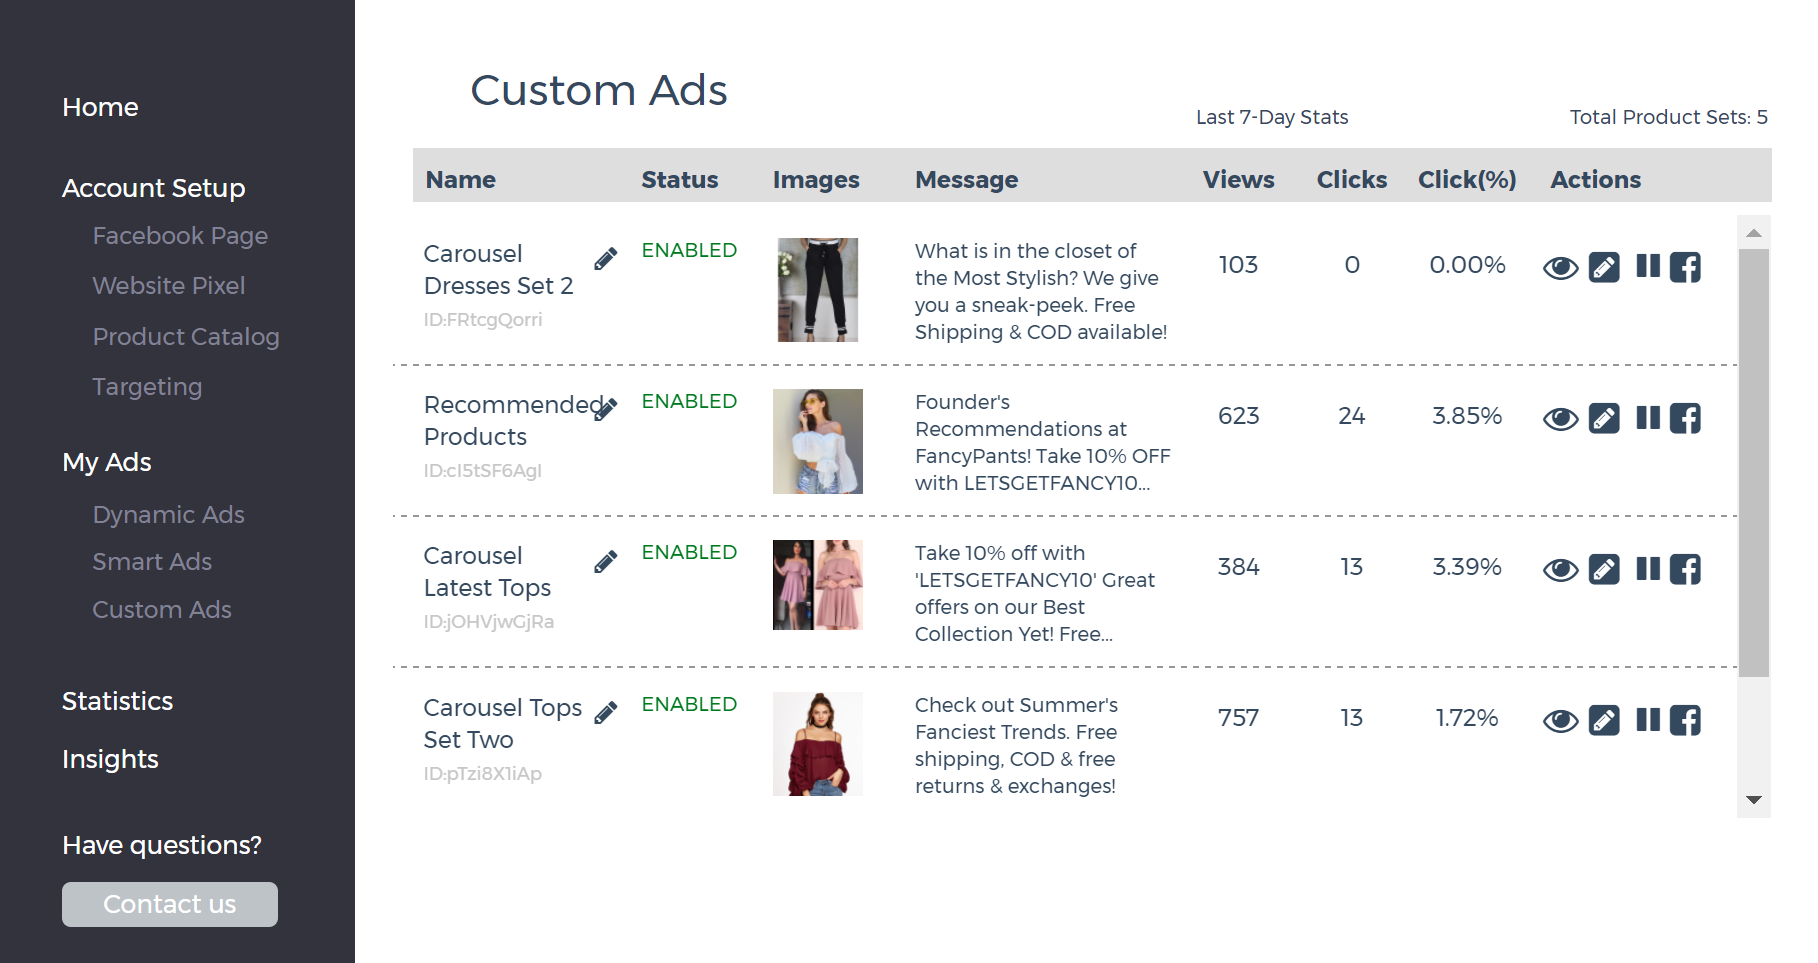Preview Carousel Tops Set Two with eye icon
This screenshot has width=1818, height=963.
pos(1560,721)
